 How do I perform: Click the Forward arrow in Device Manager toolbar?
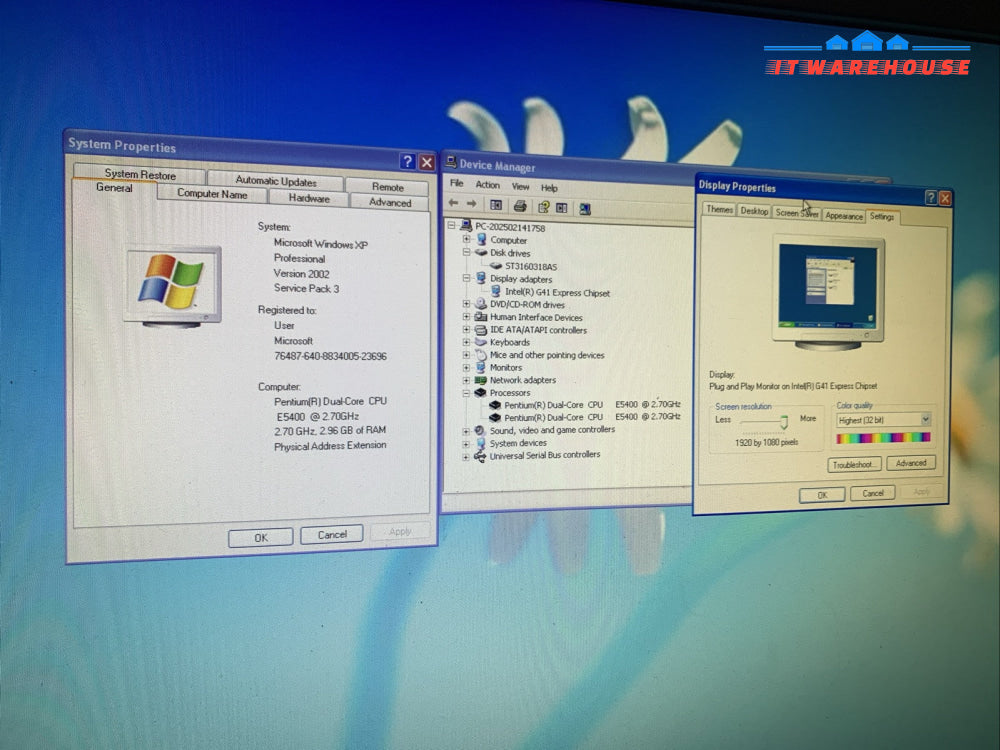(x=471, y=205)
